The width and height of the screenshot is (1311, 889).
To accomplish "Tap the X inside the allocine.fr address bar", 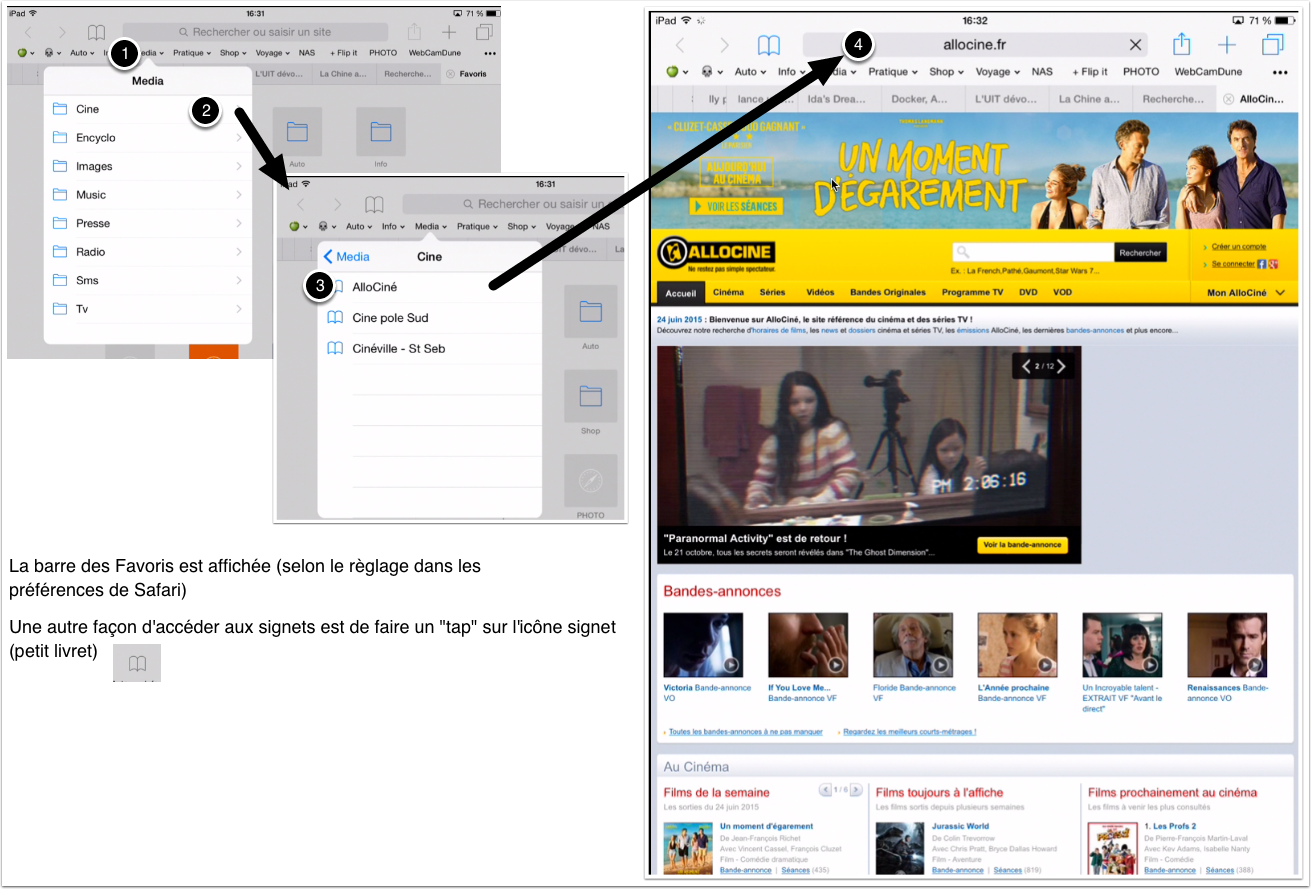I will [1135, 45].
